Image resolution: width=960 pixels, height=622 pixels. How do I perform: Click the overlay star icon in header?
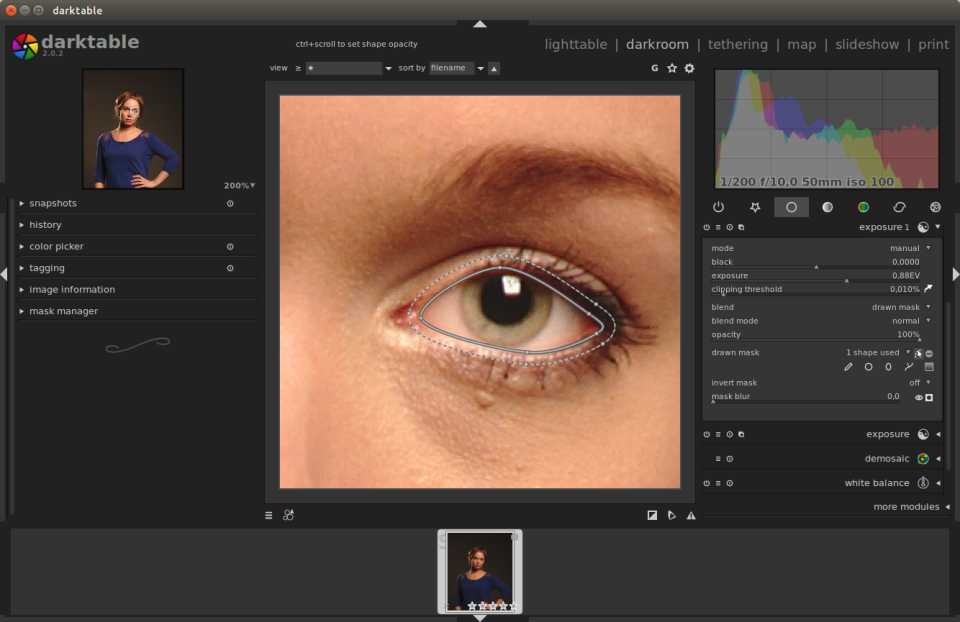point(672,68)
